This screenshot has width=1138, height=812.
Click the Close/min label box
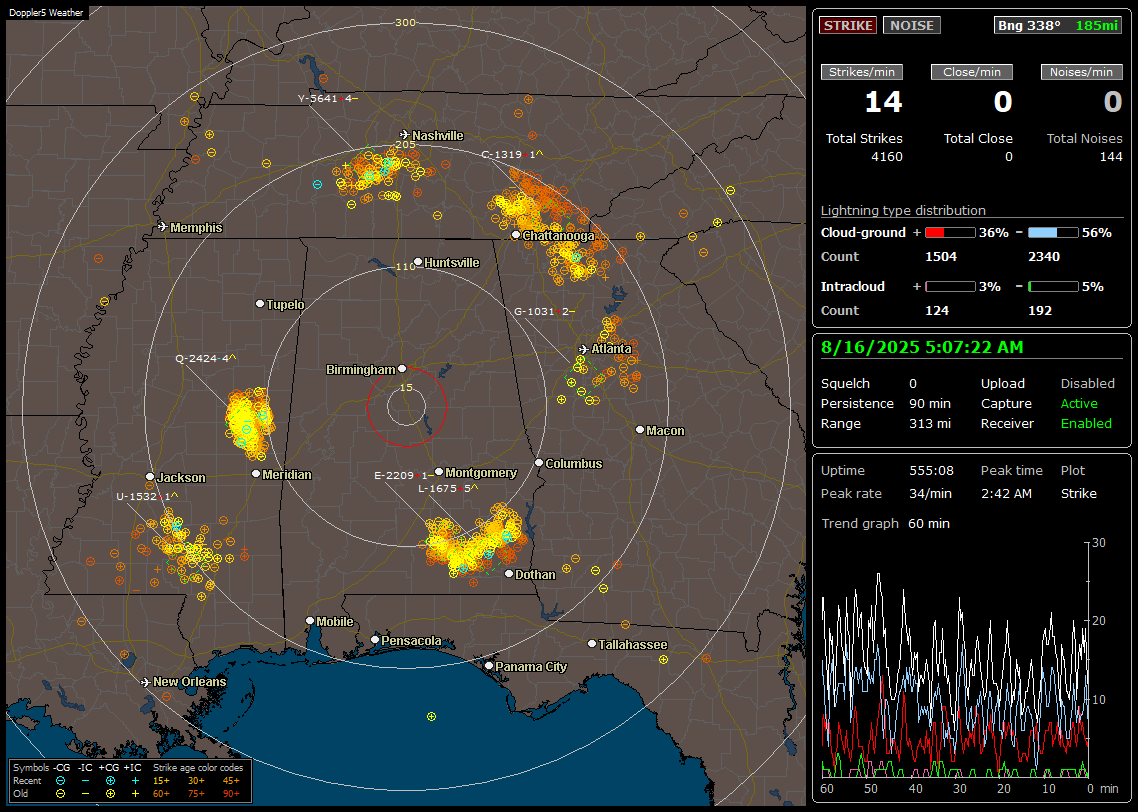tap(972, 72)
